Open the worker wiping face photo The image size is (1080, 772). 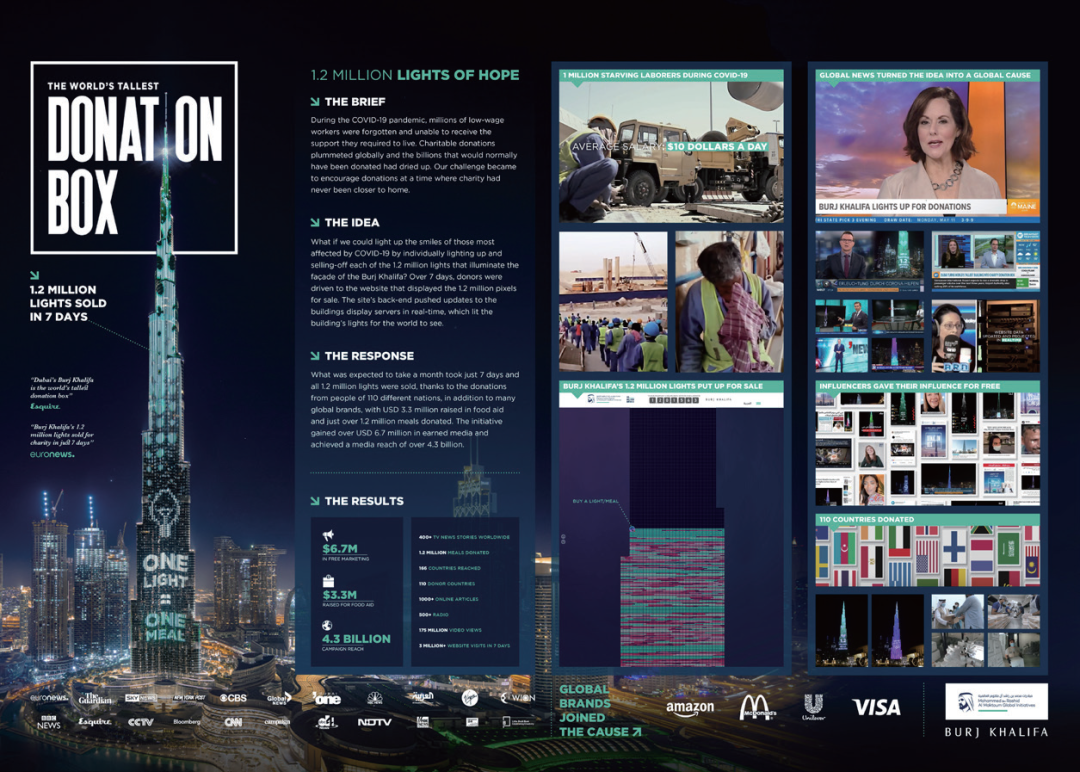point(729,302)
